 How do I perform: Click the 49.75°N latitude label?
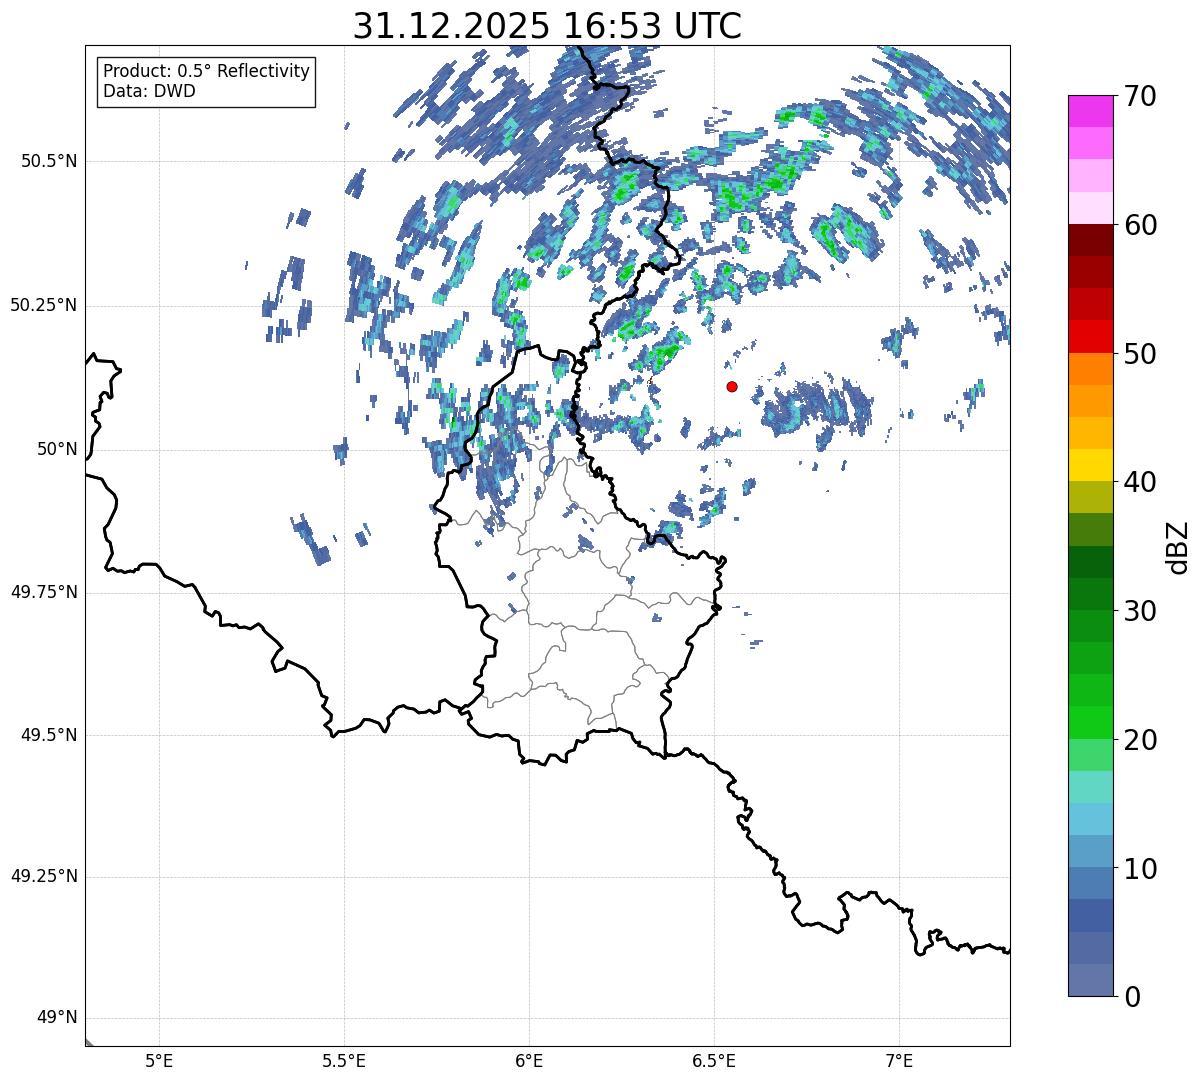(43, 592)
